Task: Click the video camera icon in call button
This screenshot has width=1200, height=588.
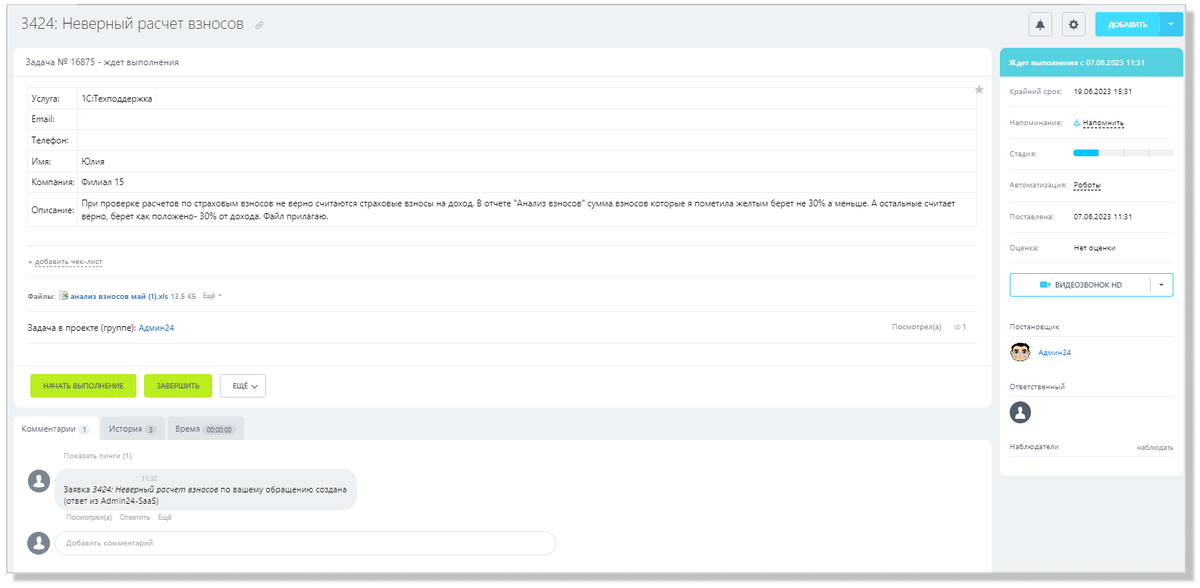Action: point(1045,285)
